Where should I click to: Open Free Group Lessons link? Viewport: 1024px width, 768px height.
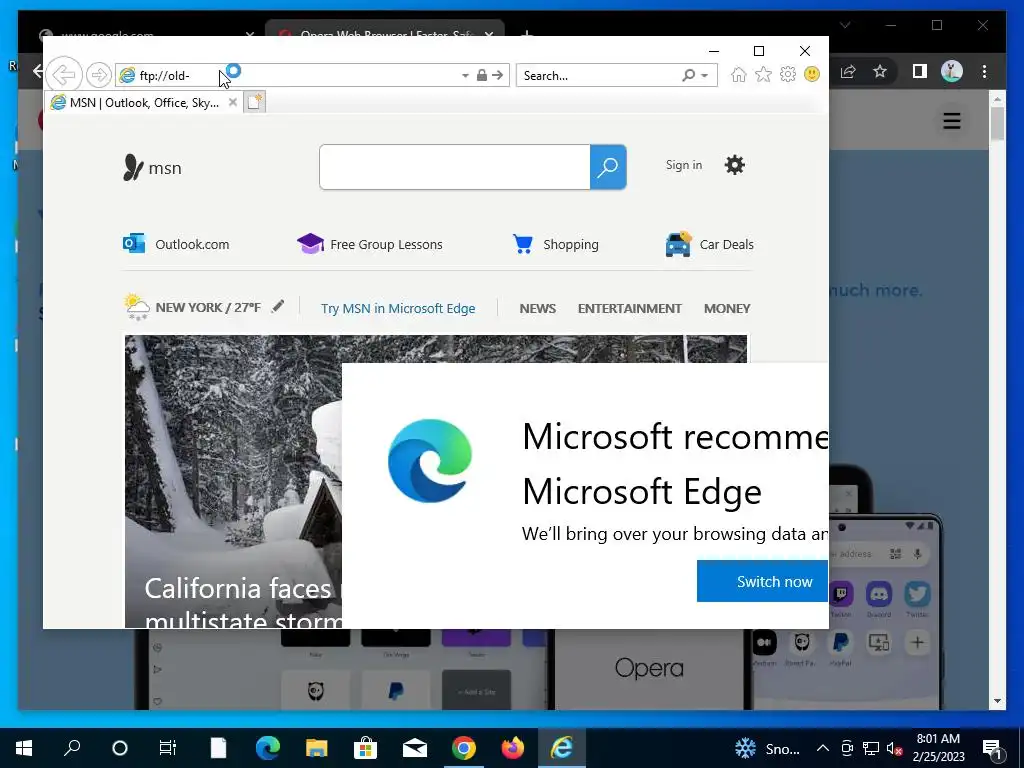tap(370, 244)
